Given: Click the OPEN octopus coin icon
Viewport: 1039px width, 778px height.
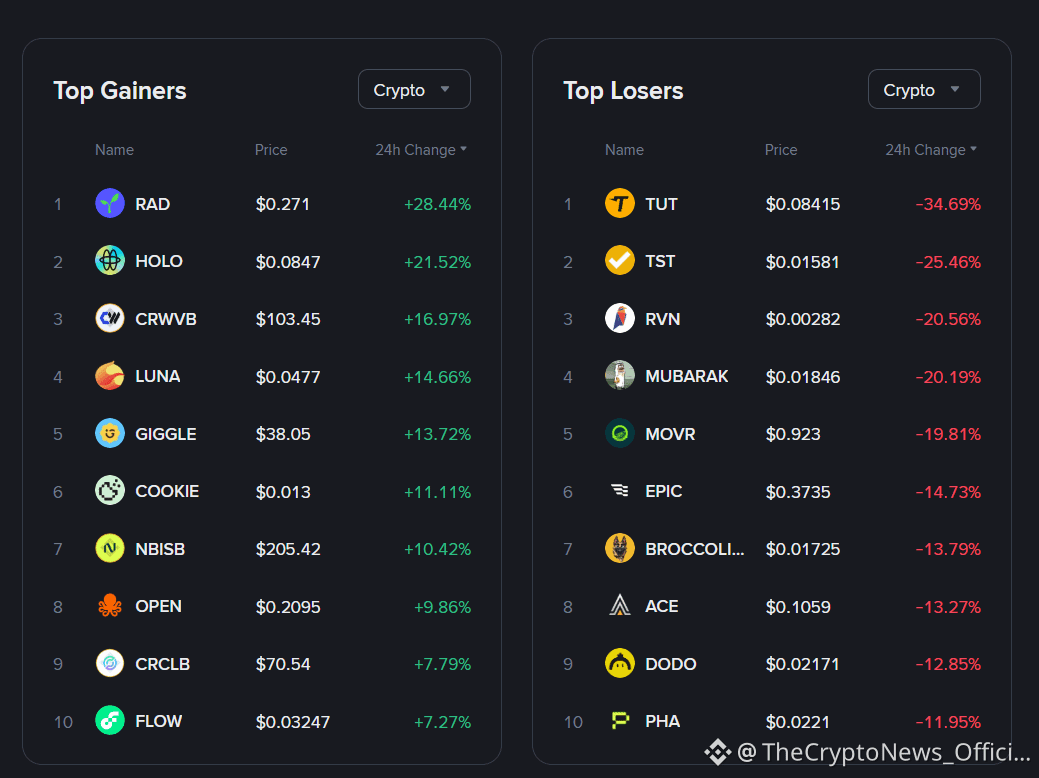Looking at the screenshot, I should pos(110,606).
